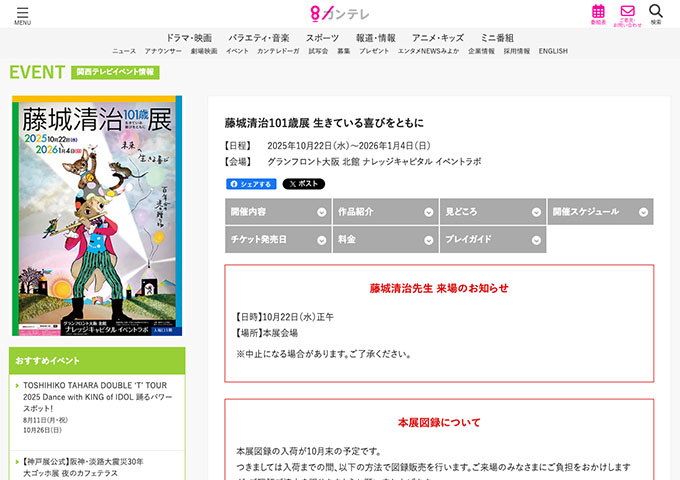Share event via Facebook share button
The image size is (680, 480).
coord(251,184)
